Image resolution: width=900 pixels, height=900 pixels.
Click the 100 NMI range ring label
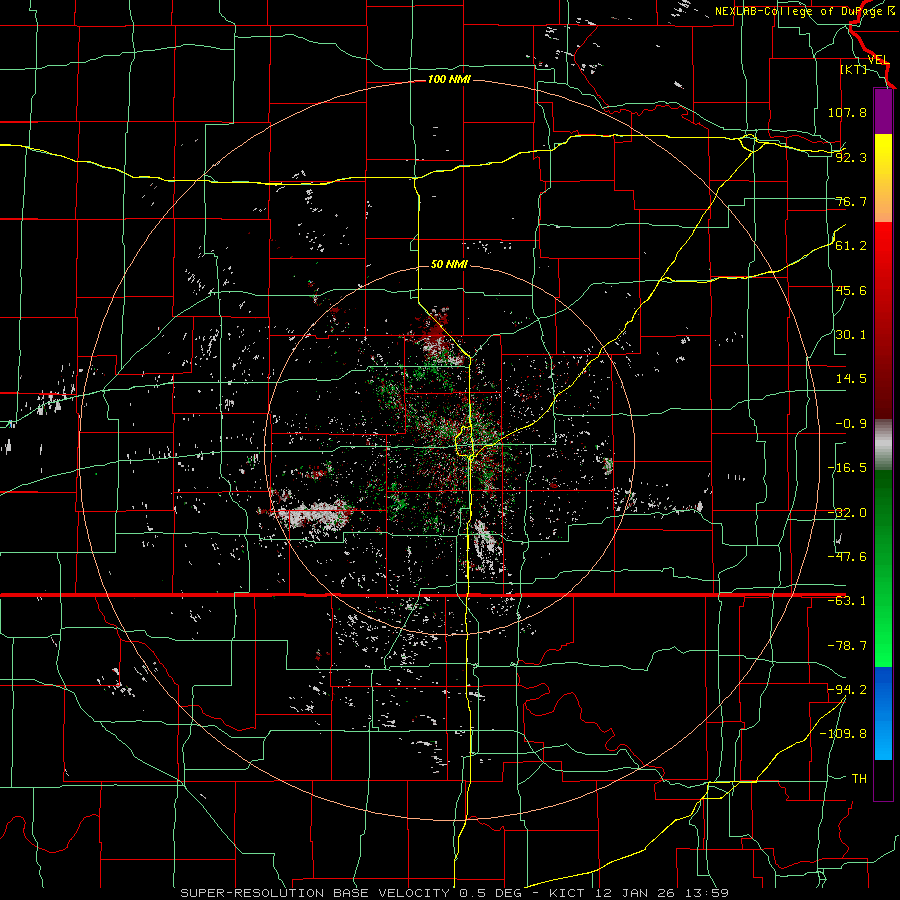tap(449, 79)
